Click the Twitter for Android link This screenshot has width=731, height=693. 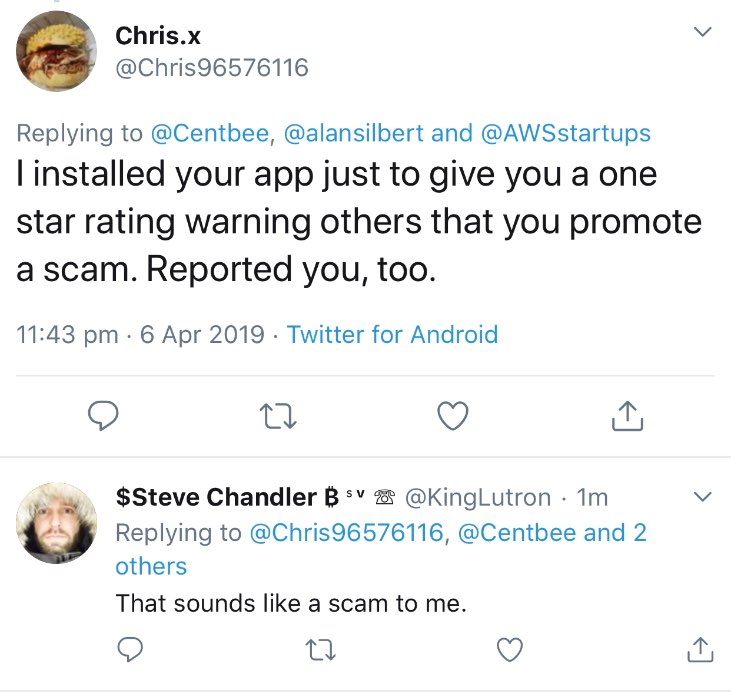tap(392, 334)
